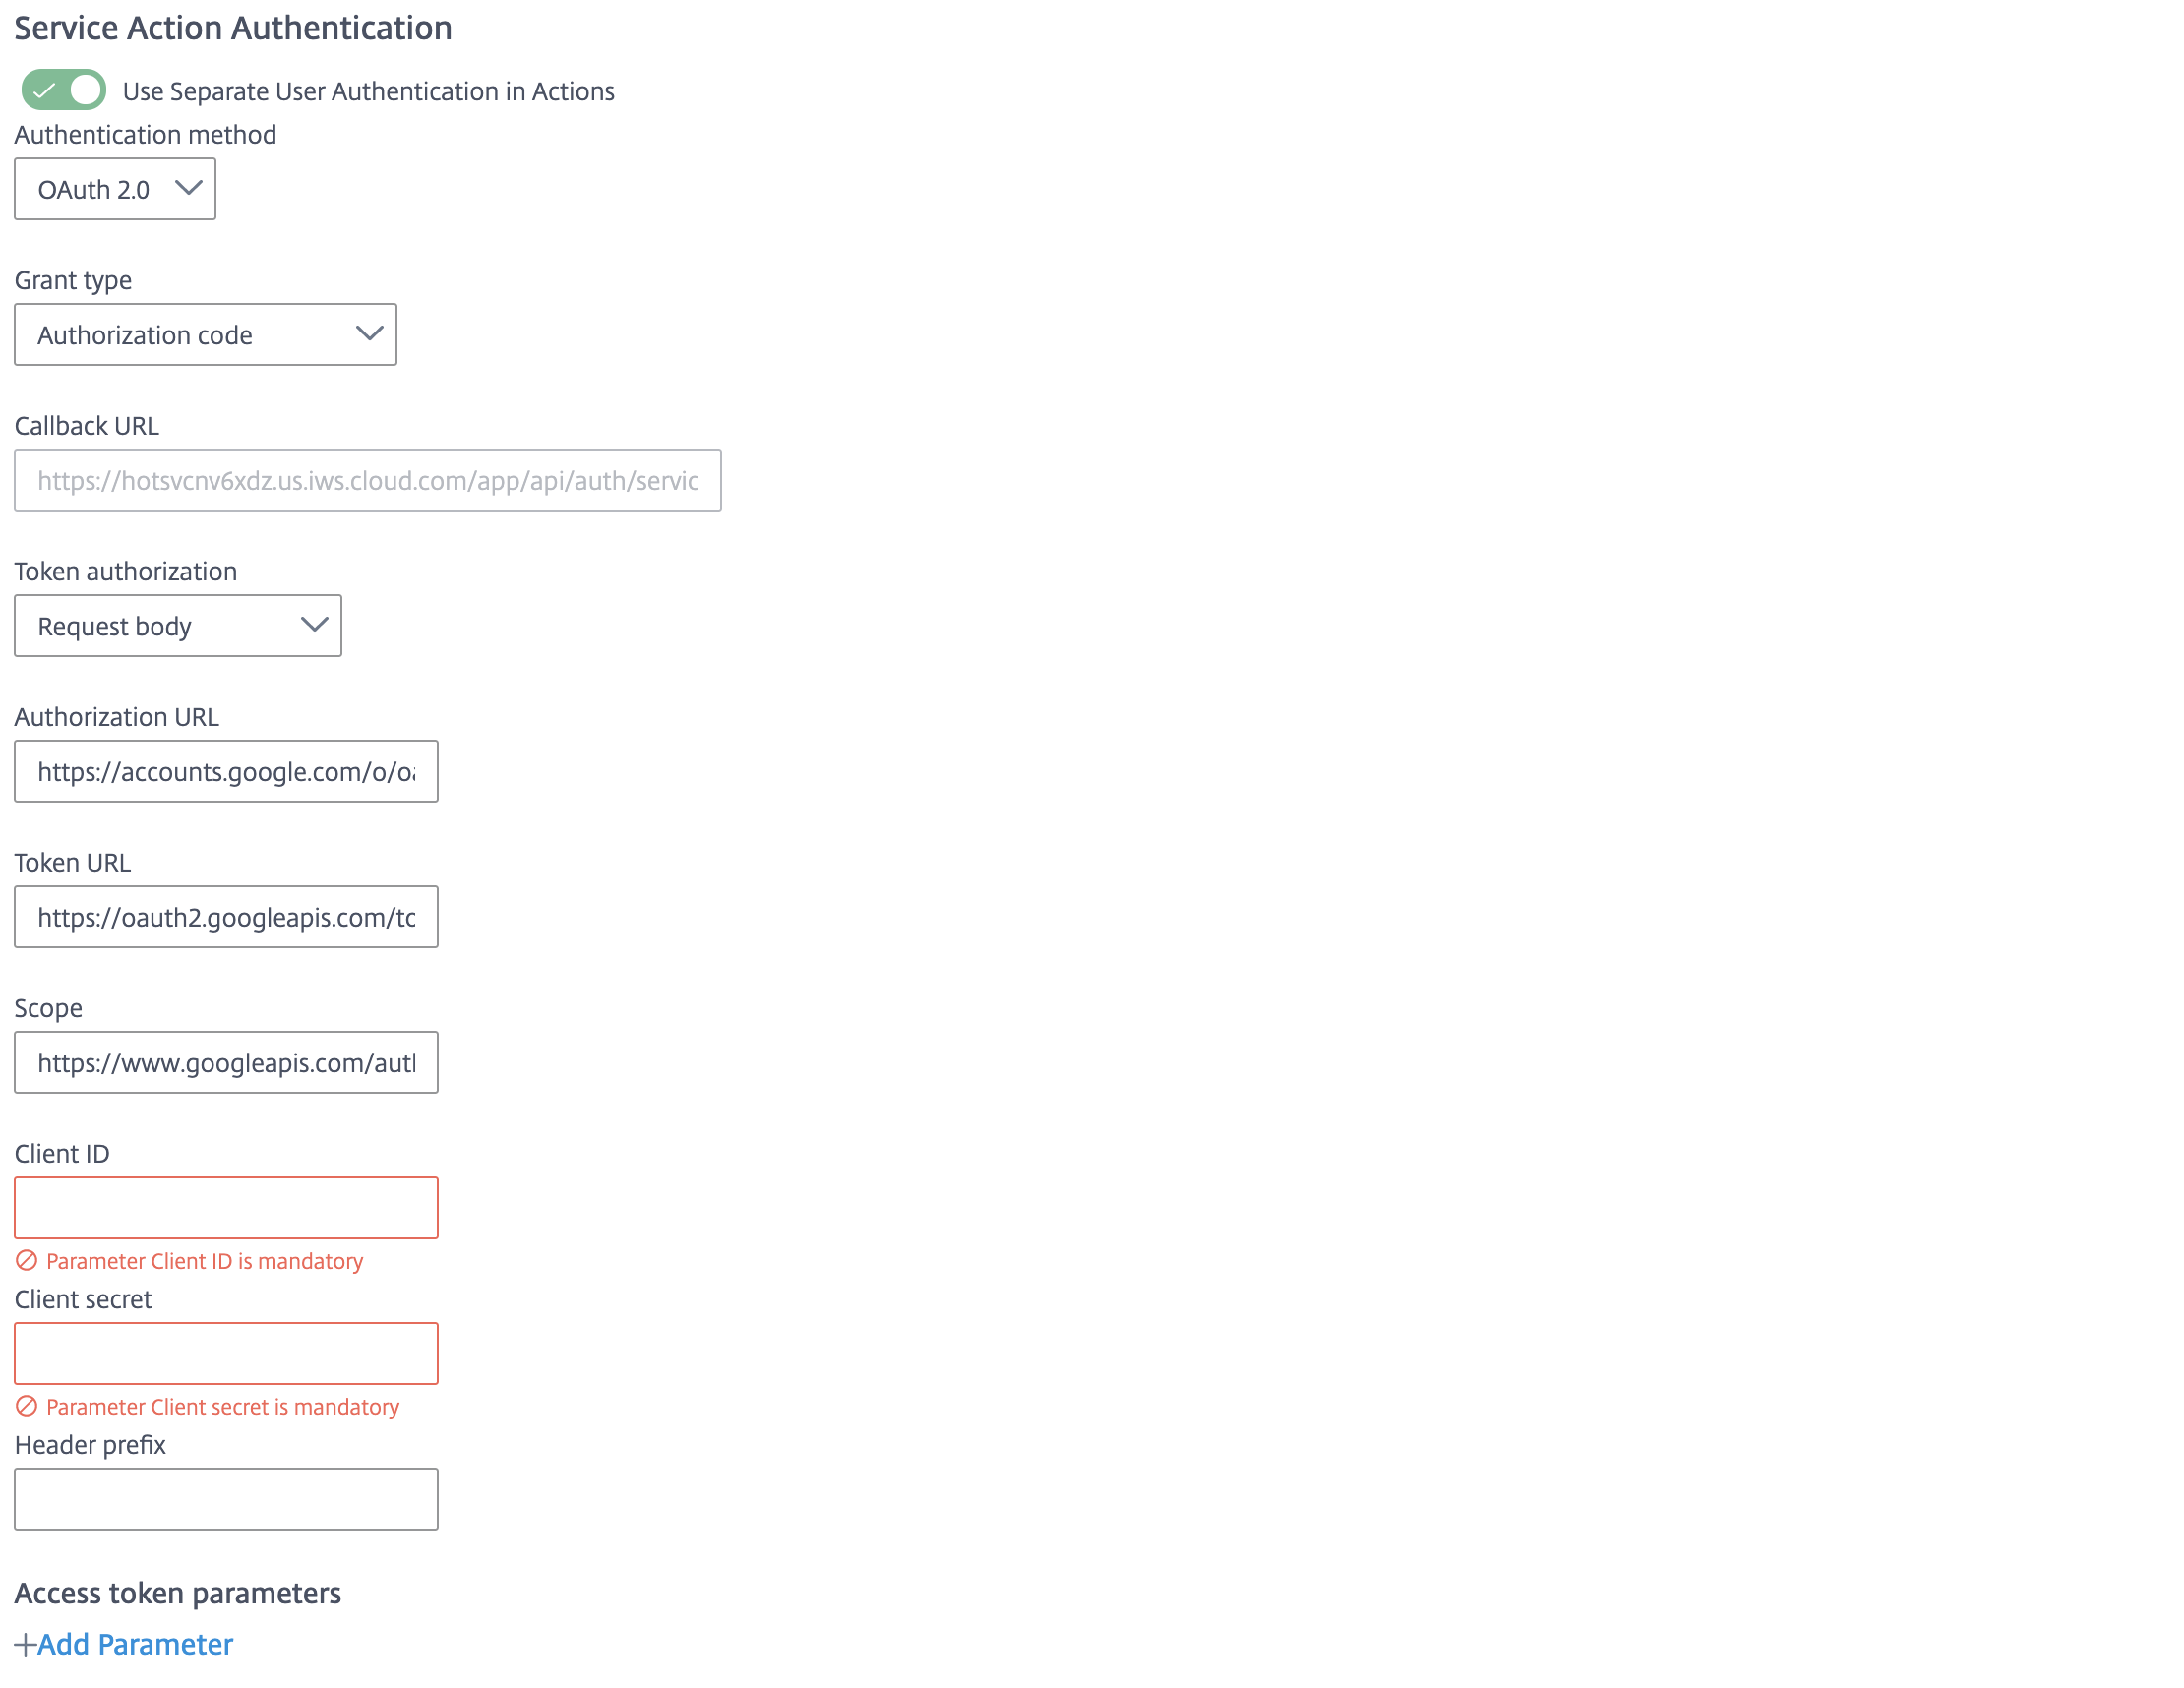Click the Grant type expander chevron
2184x1688 pixels.
(367, 333)
